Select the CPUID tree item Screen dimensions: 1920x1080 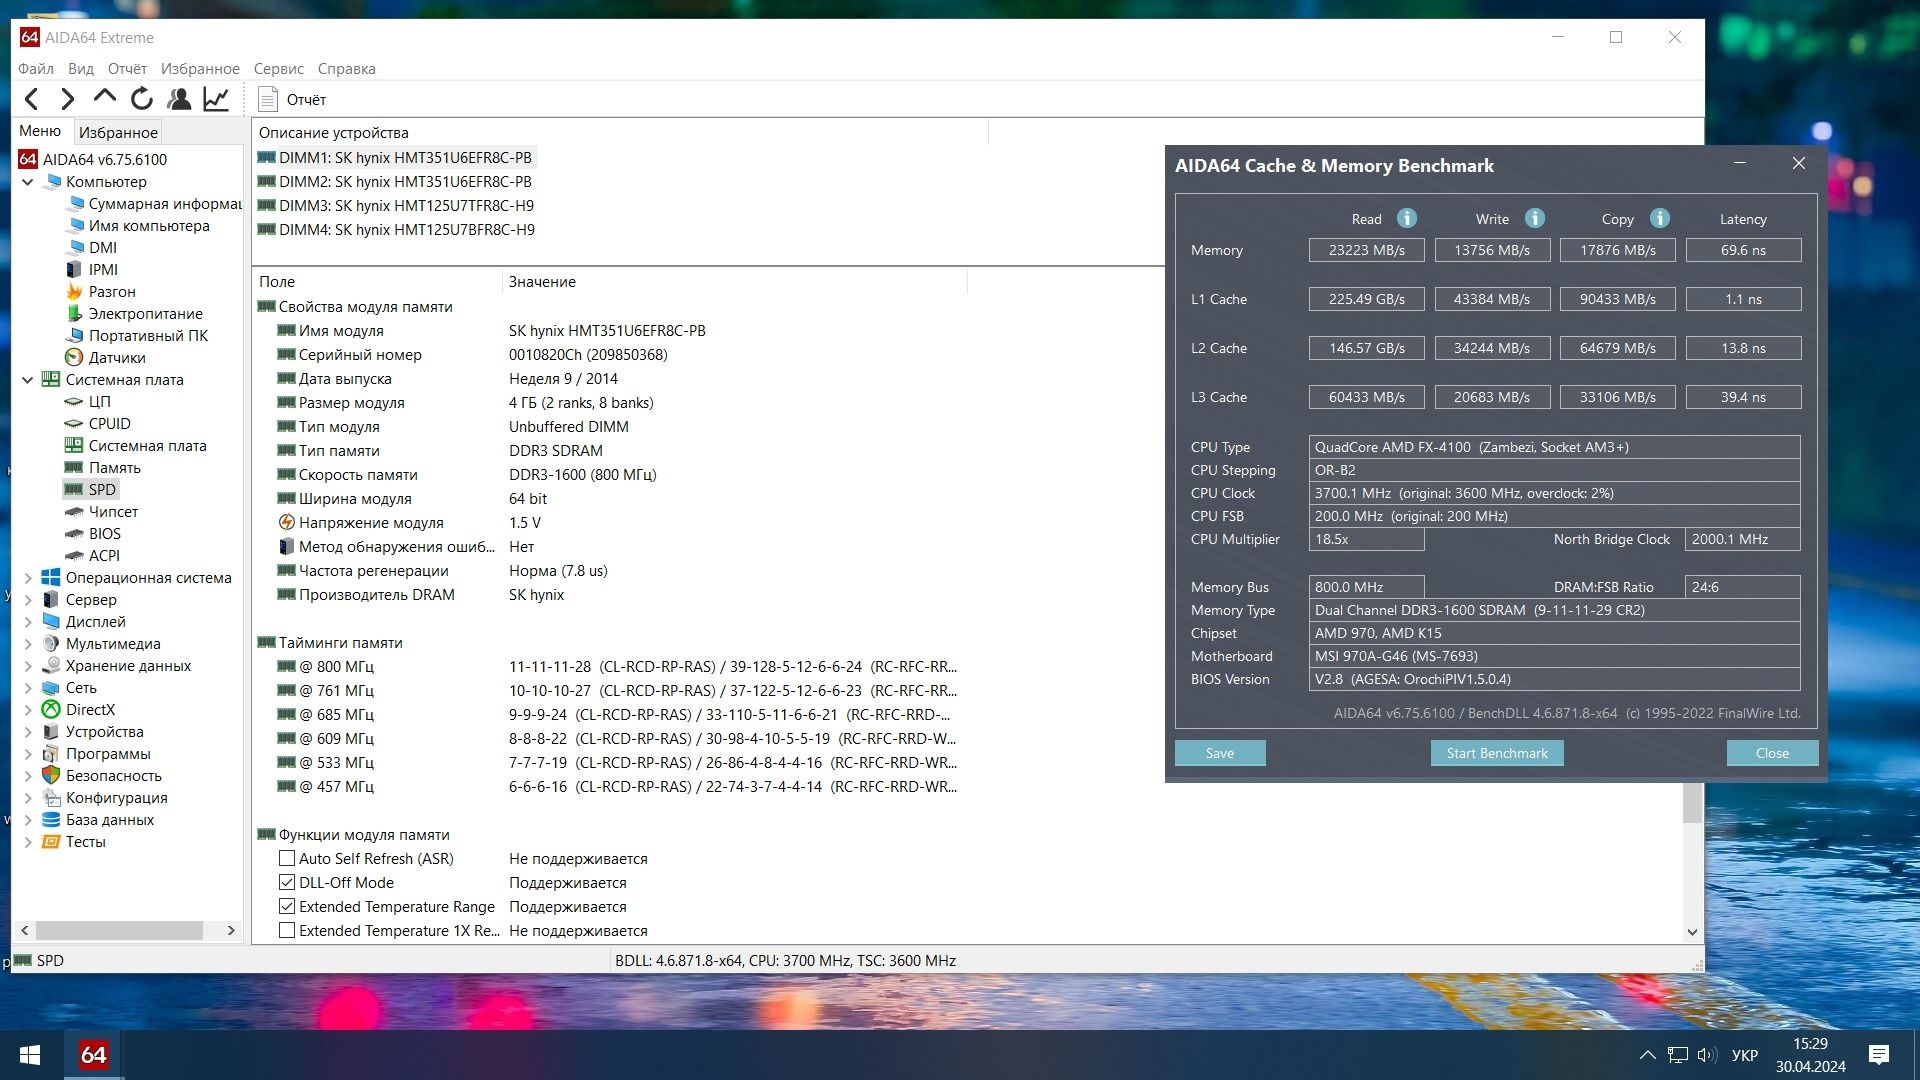109,424
